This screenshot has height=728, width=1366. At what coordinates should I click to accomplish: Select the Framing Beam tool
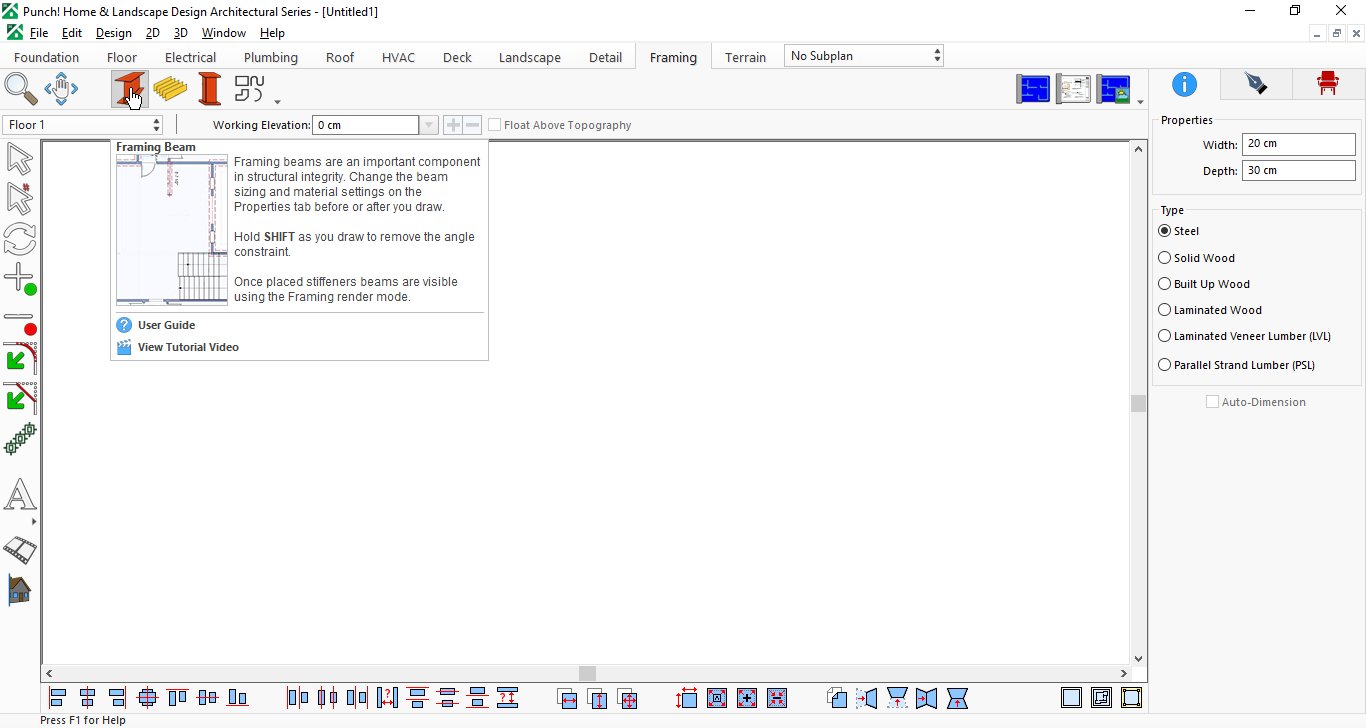tap(130, 89)
